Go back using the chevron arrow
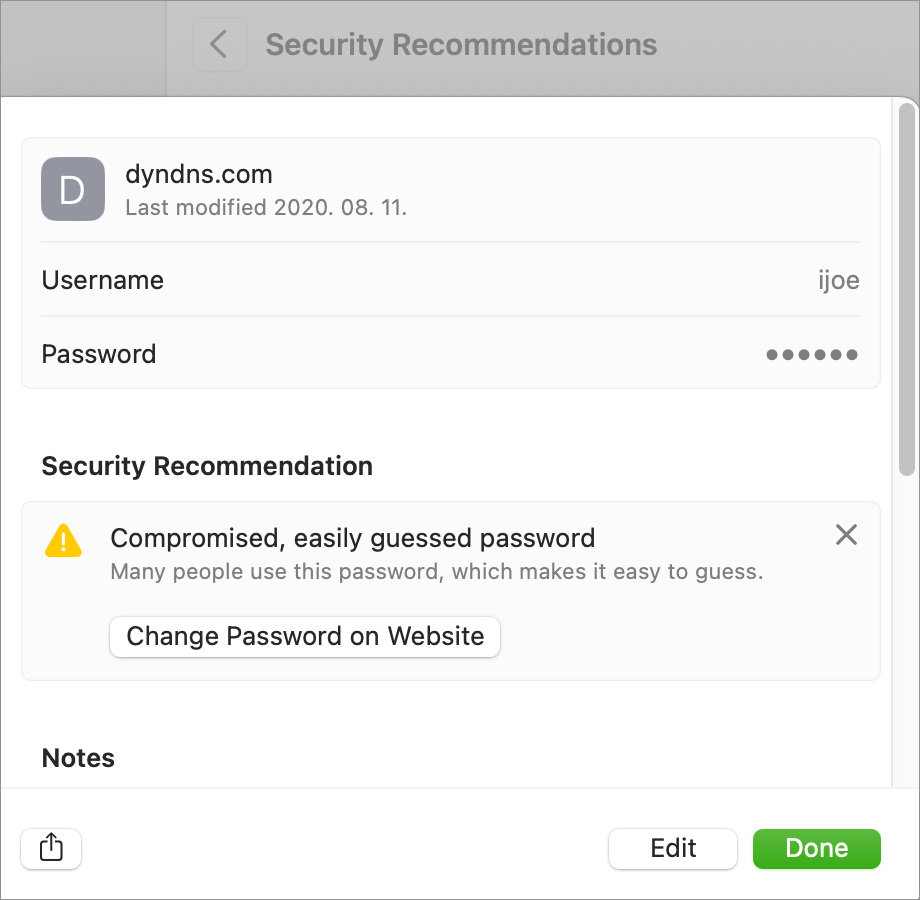Image resolution: width=920 pixels, height=900 pixels. tap(219, 45)
